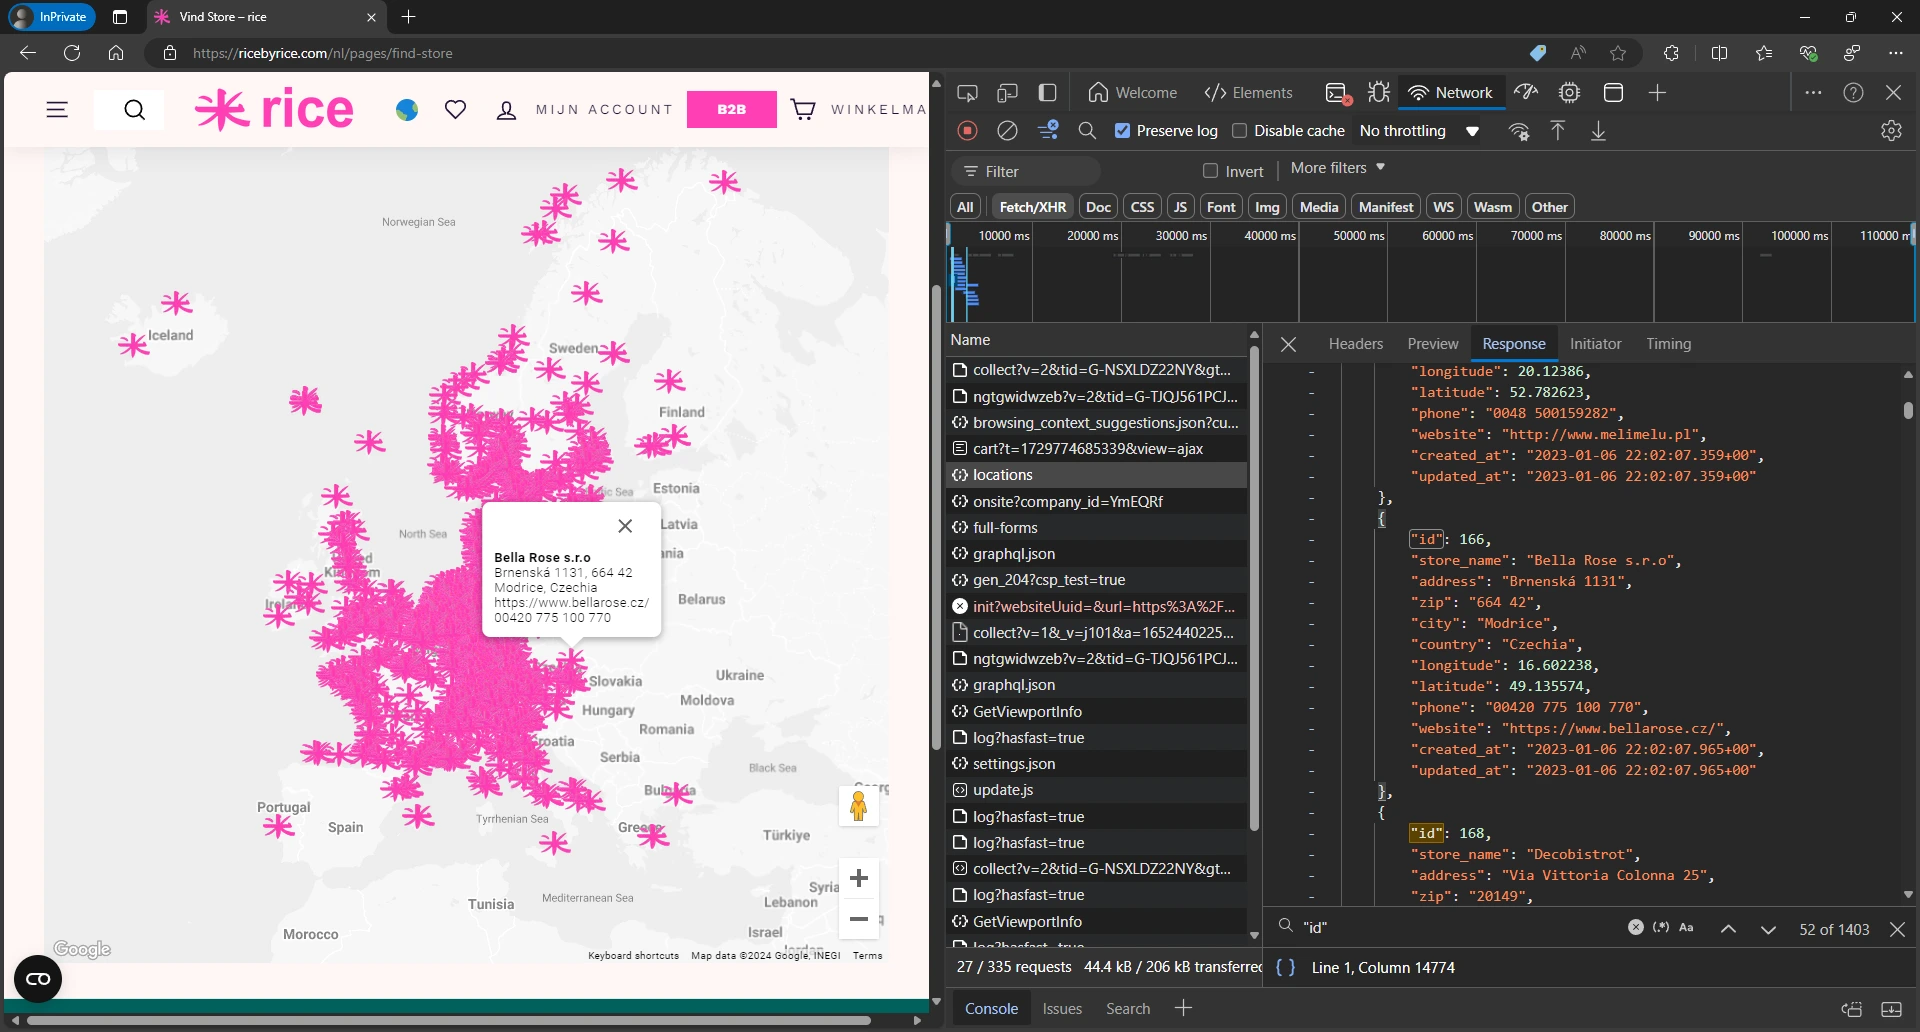Open DevTools network settings gear
The image size is (1920, 1032).
(x=1890, y=131)
